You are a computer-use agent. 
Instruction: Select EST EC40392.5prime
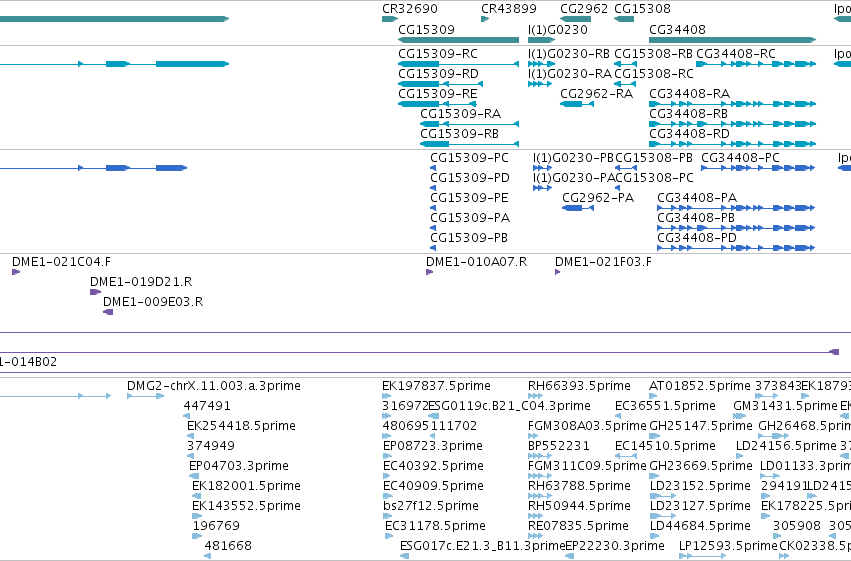(x=387, y=476)
